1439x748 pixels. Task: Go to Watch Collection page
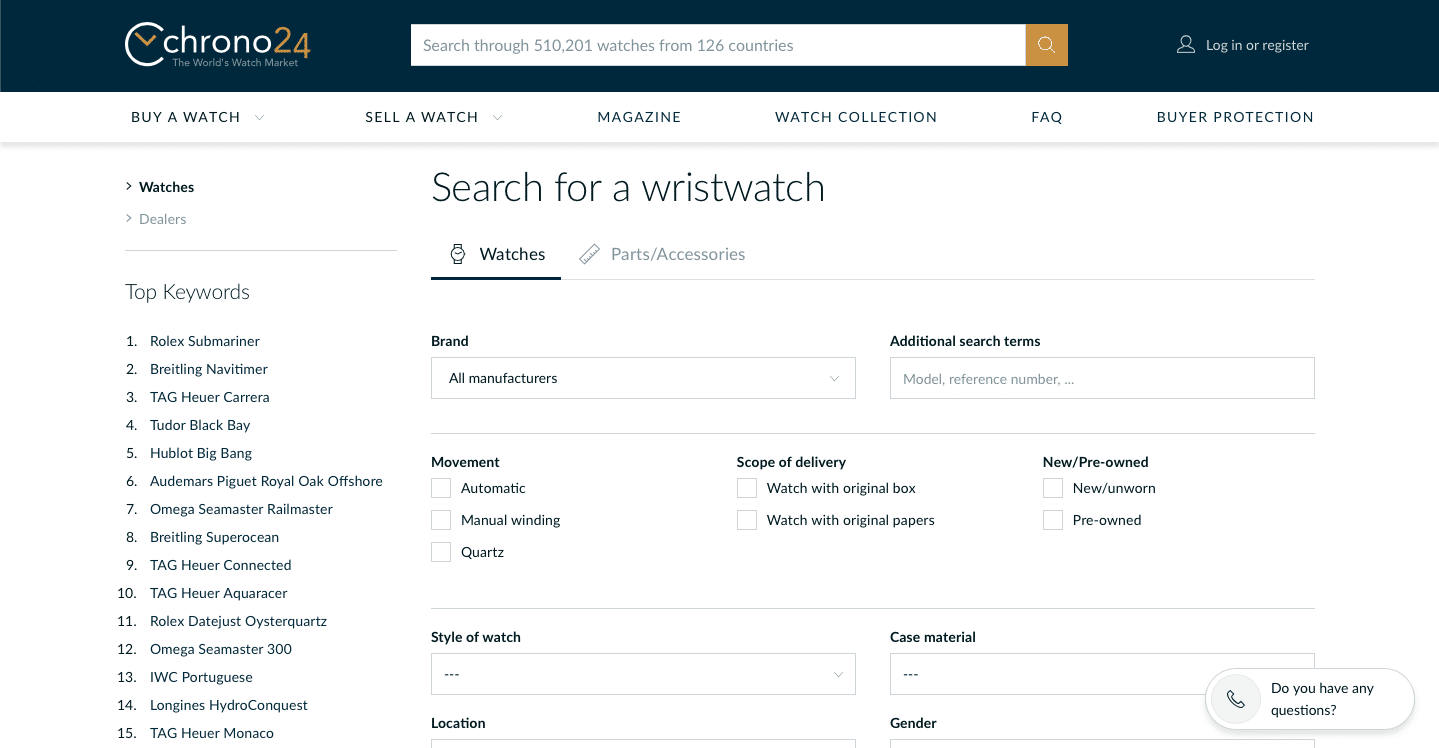856,117
